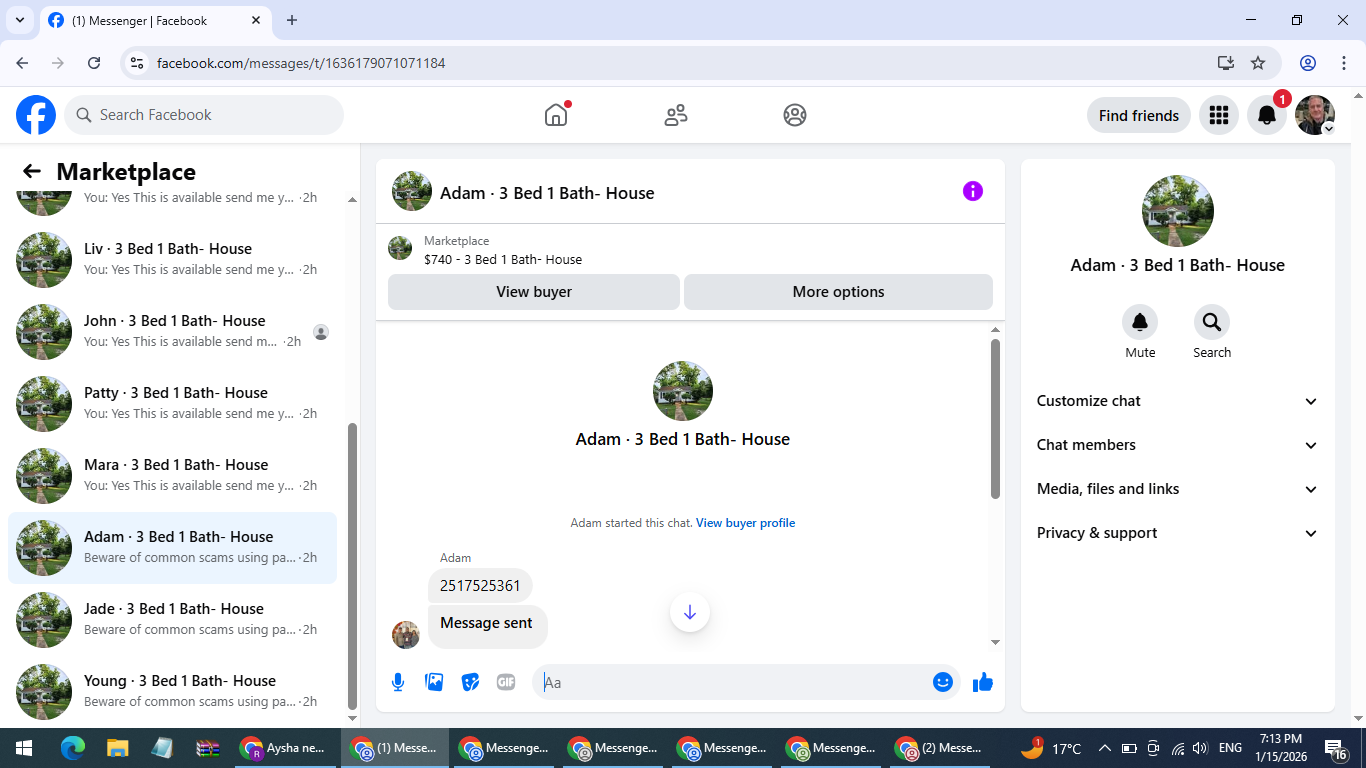Open Mara 3 Bed 1 Bath conversation

point(172,476)
